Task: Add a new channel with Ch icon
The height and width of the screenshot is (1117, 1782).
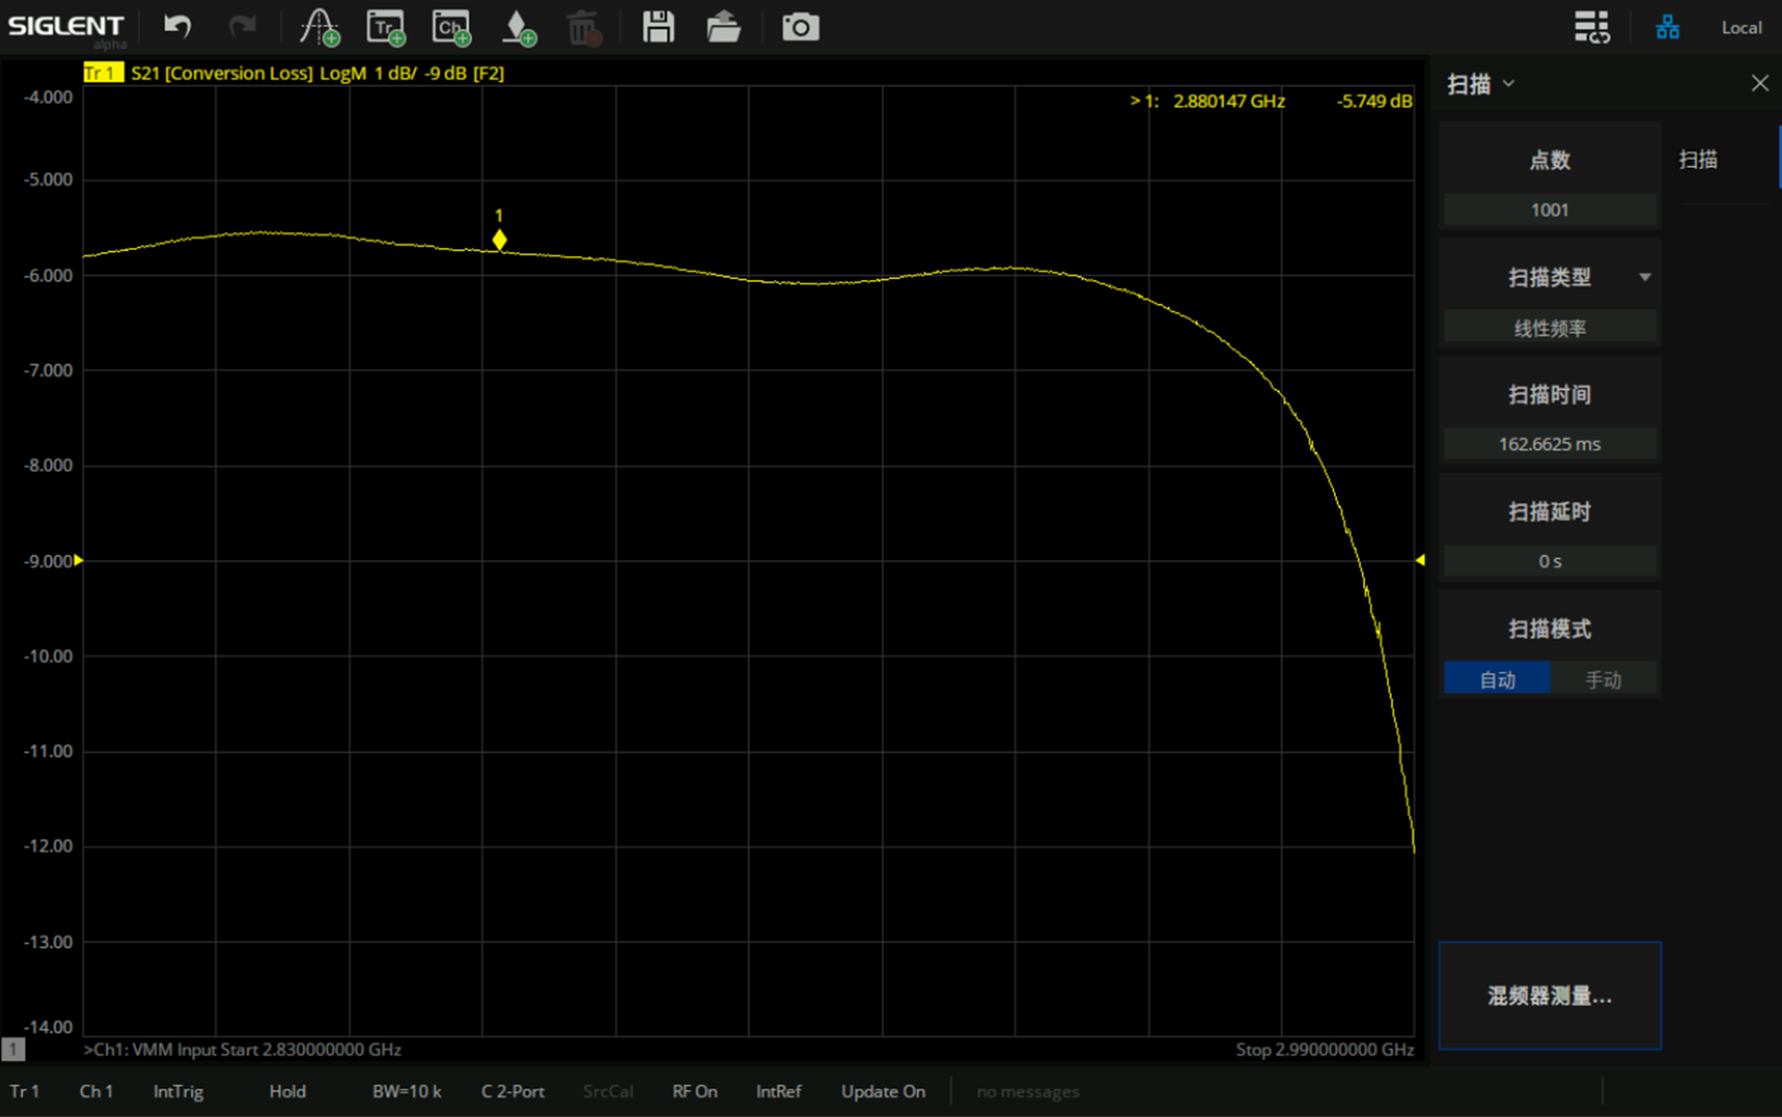Action: (452, 27)
